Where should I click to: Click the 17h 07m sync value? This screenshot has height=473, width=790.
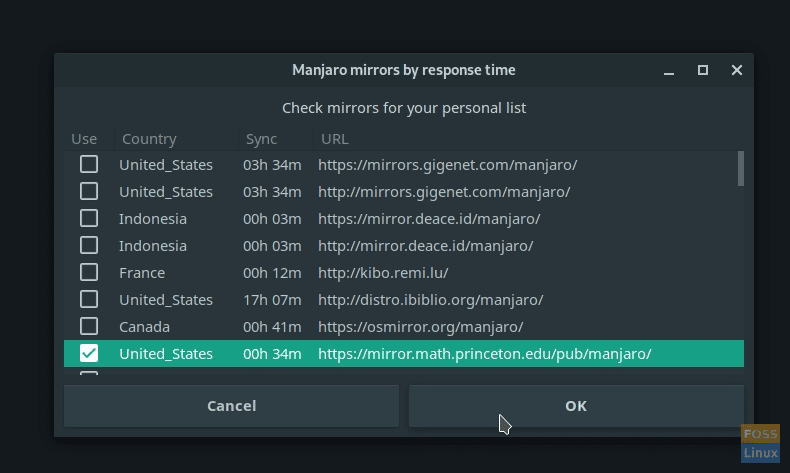pyautogui.click(x=272, y=300)
